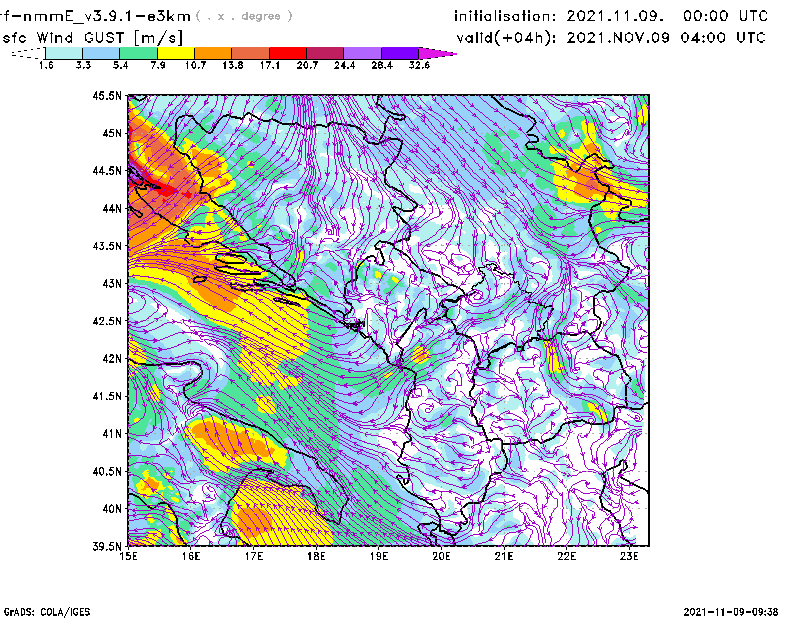Click the longitude label "17E"
The image size is (800, 618).
coord(254,556)
